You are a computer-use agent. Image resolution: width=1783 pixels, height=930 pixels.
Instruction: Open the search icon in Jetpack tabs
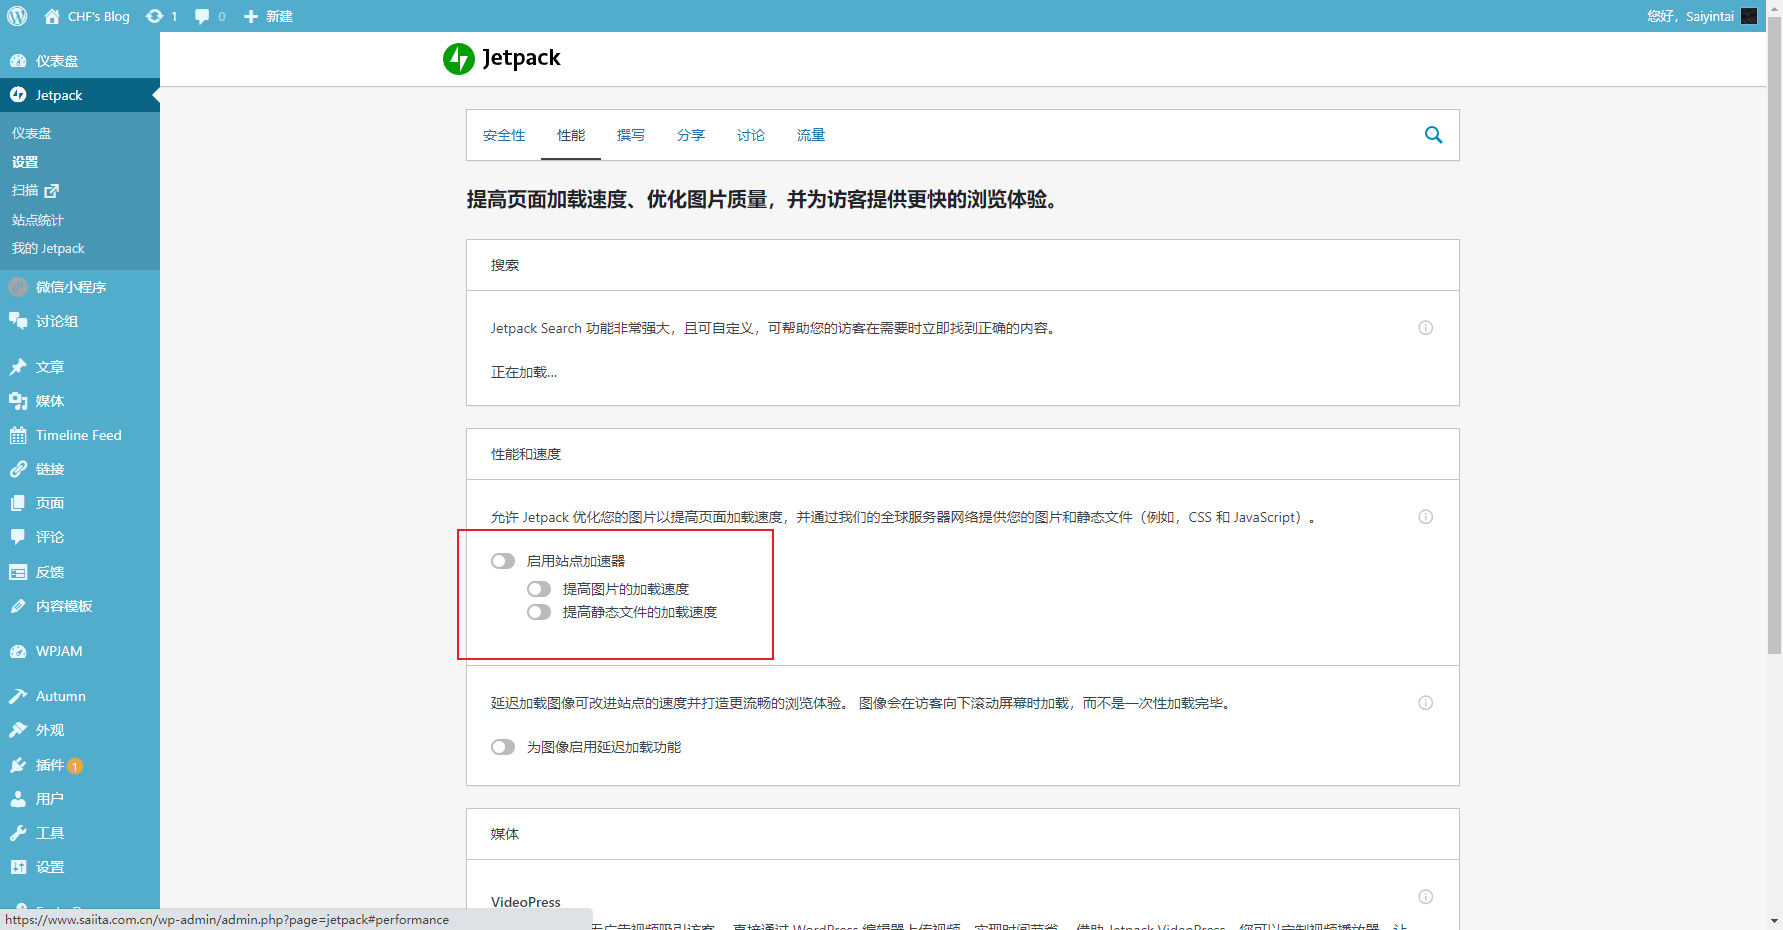[x=1433, y=135]
